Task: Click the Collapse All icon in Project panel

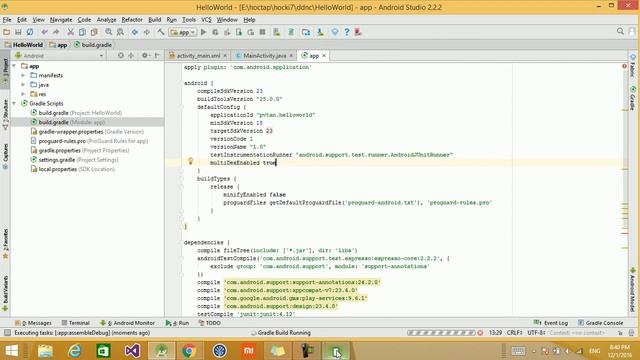Action: pyautogui.click(x=131, y=56)
